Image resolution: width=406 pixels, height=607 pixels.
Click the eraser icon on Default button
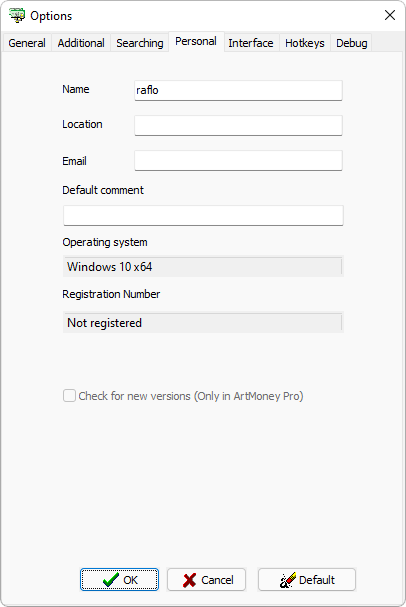[288, 580]
